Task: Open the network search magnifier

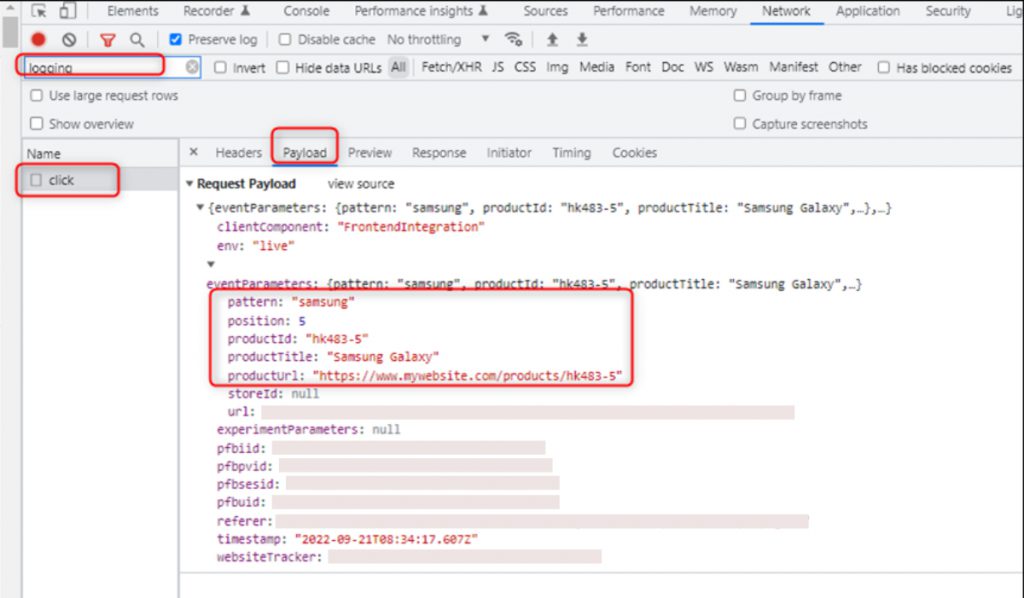Action: tap(137, 40)
